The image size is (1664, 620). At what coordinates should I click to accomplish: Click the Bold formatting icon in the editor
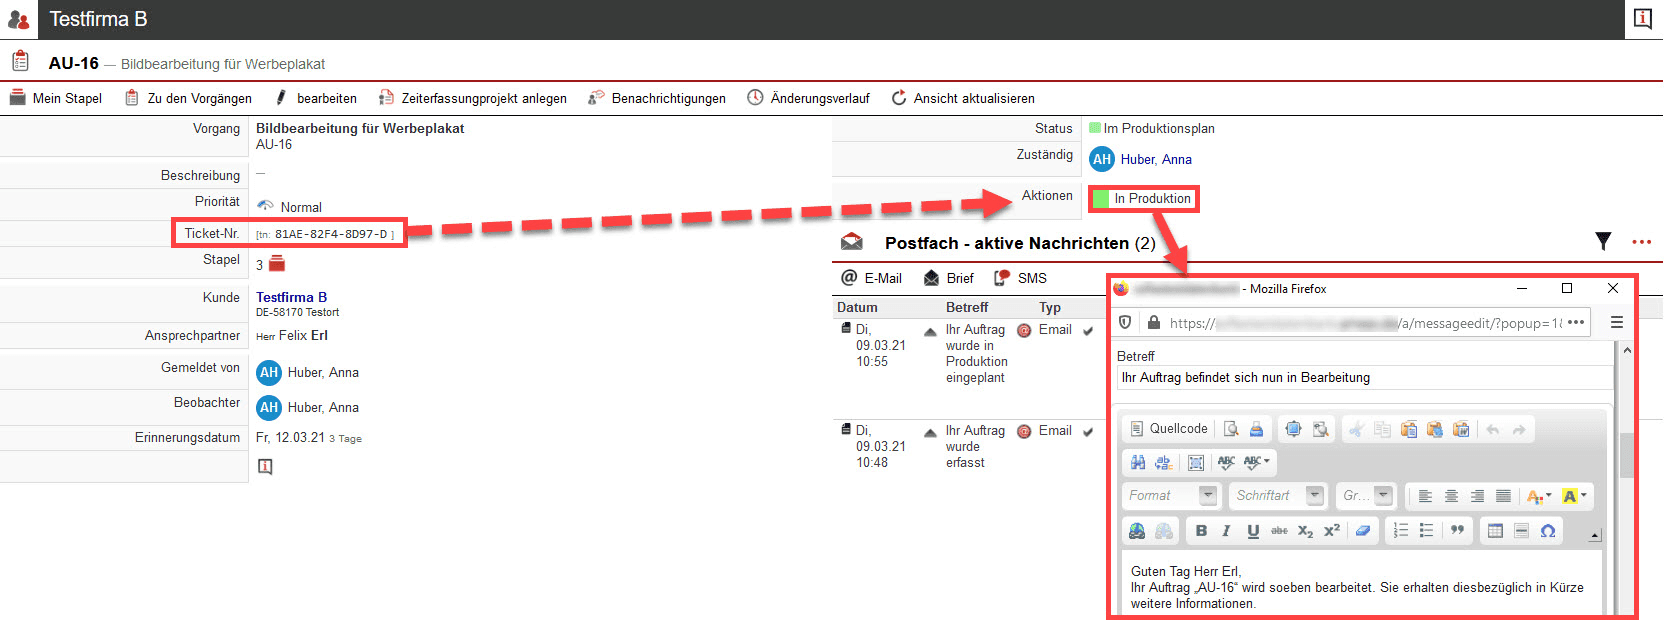1201,531
